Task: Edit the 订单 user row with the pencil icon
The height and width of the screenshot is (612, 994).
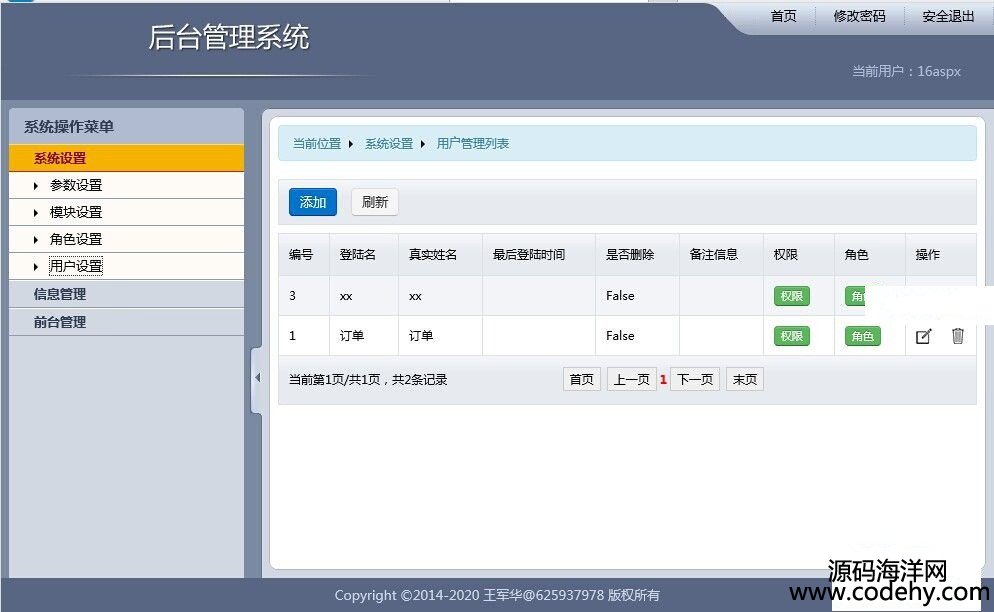Action: tap(924, 336)
